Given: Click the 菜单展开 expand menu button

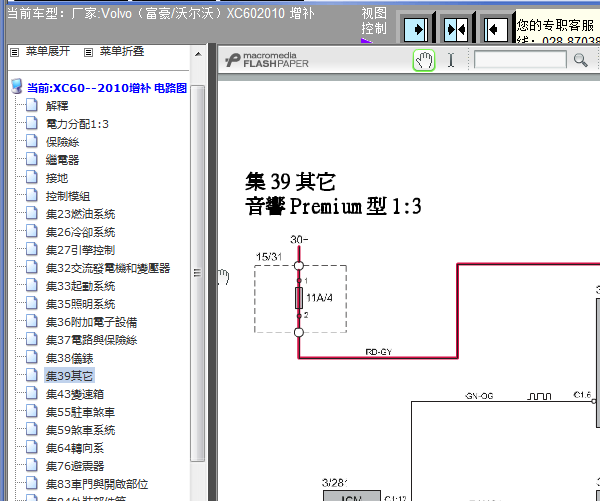Looking at the screenshot, I should pyautogui.click(x=48, y=51).
